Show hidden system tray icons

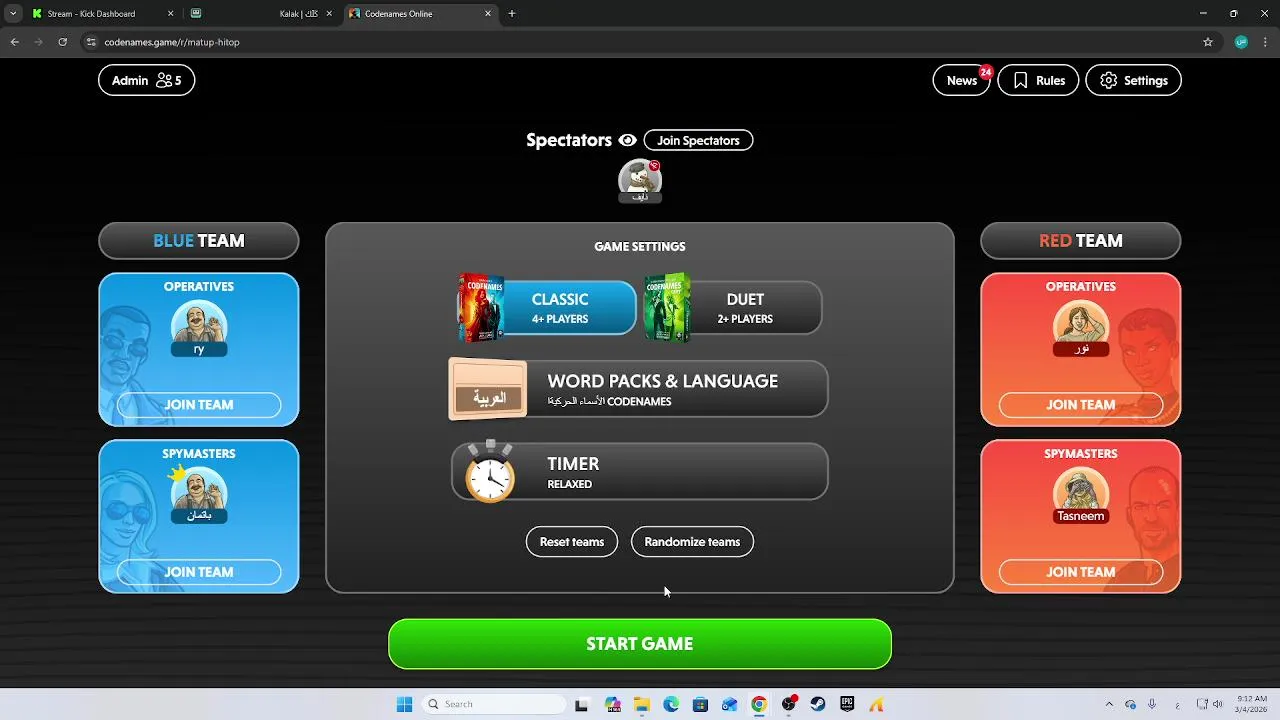tap(1108, 704)
